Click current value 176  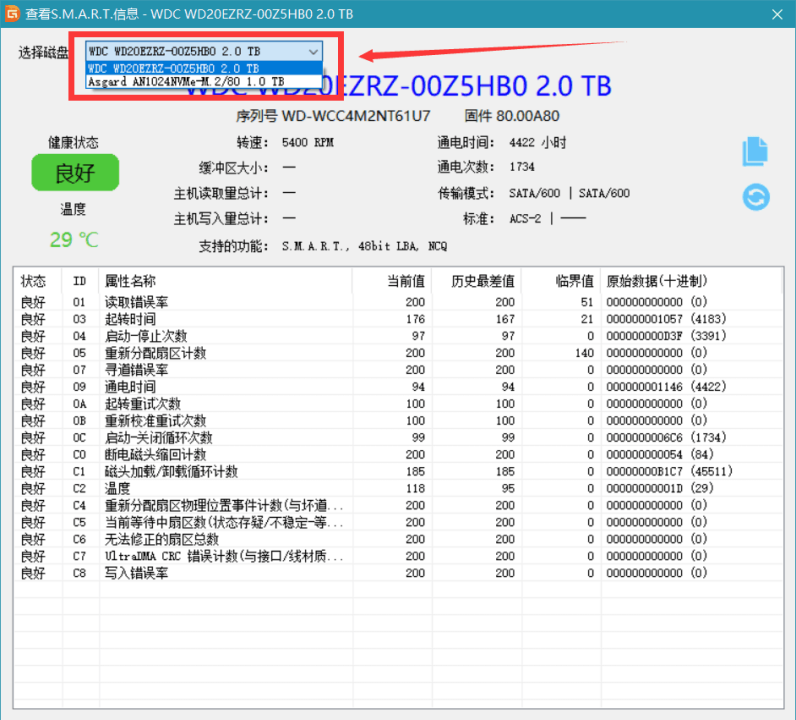pyautogui.click(x=415, y=319)
